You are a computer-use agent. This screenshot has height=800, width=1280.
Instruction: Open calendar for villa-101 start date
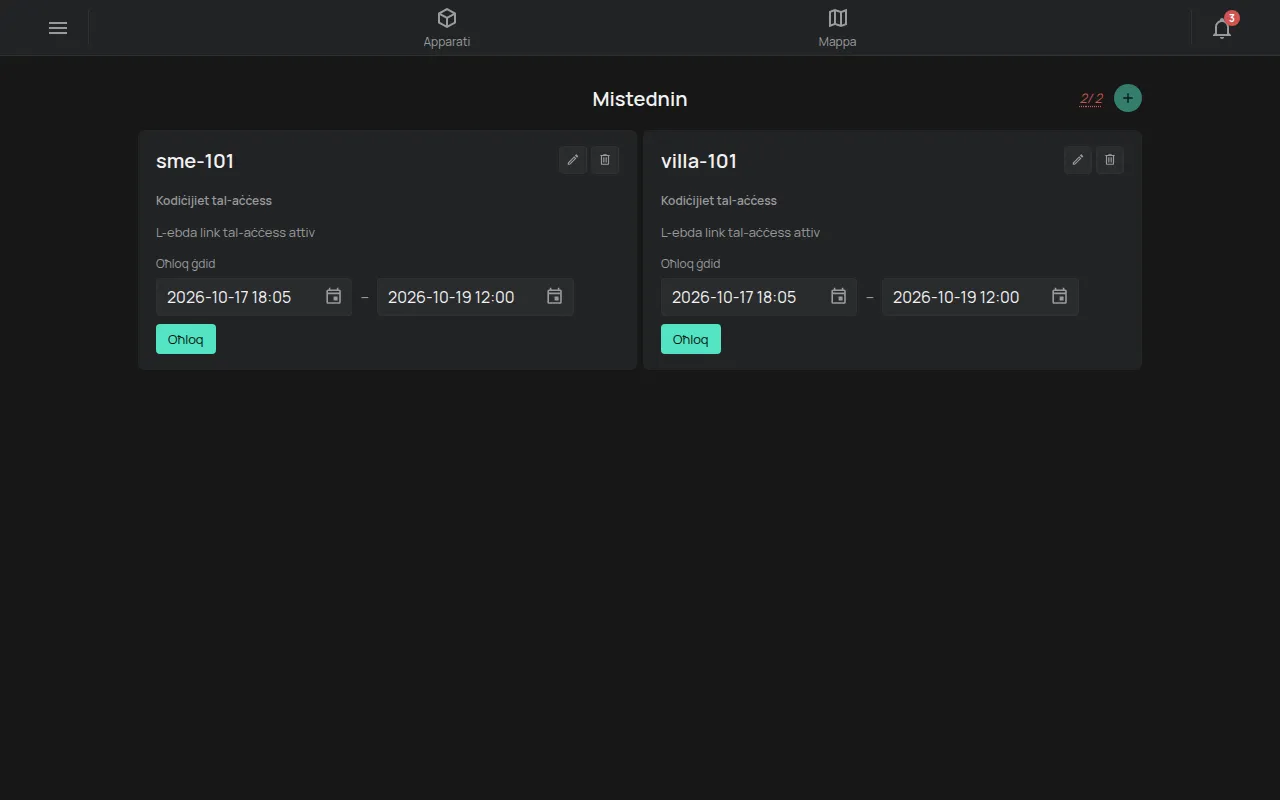(x=839, y=297)
